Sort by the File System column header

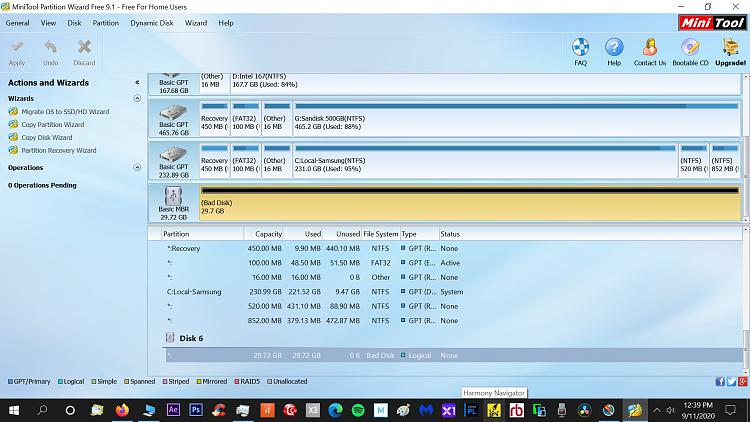point(381,234)
